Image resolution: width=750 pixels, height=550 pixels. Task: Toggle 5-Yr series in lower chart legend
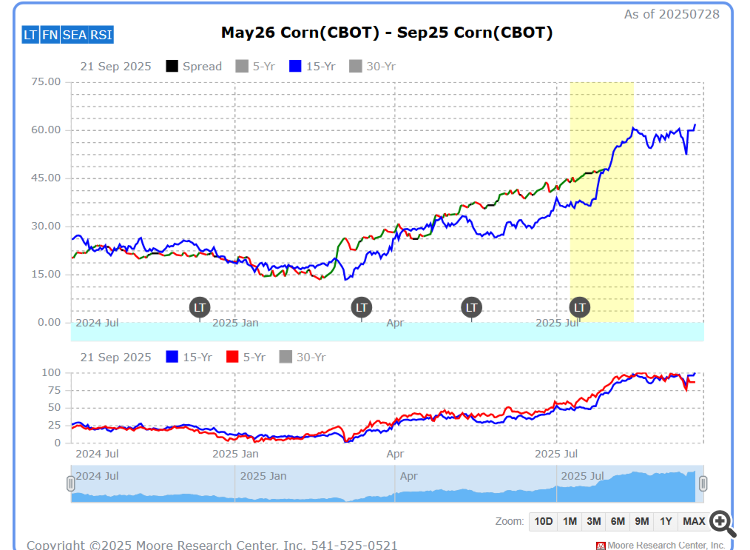point(246,357)
